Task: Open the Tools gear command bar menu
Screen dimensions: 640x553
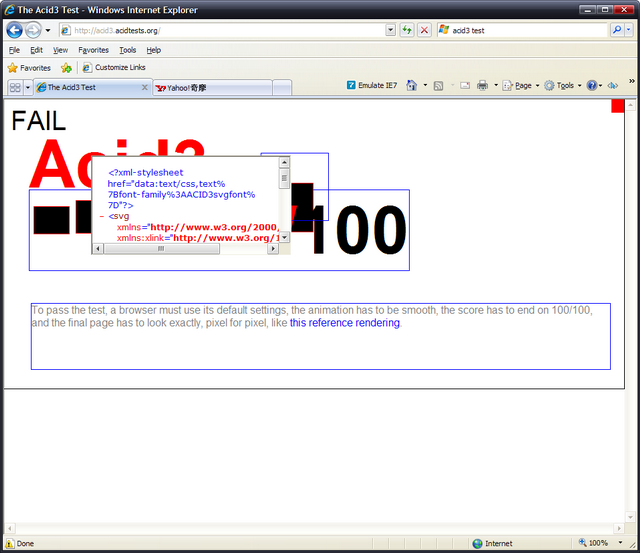Action: [563, 86]
